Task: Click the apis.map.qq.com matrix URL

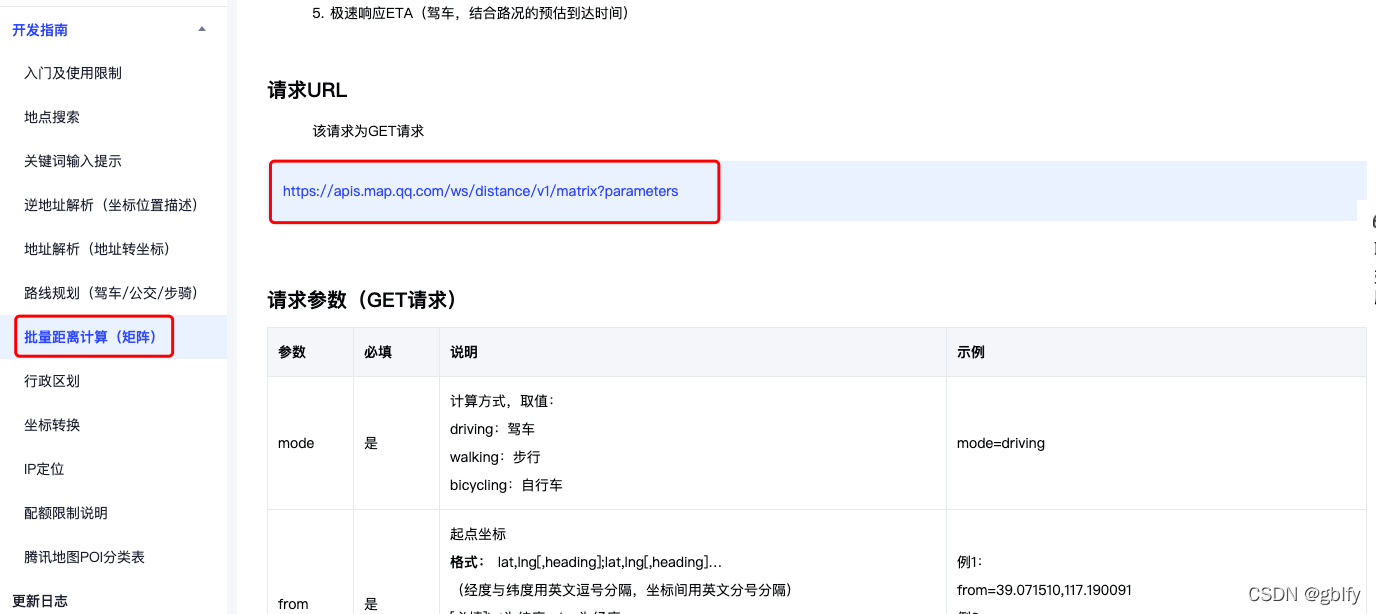Action: pyautogui.click(x=480, y=191)
